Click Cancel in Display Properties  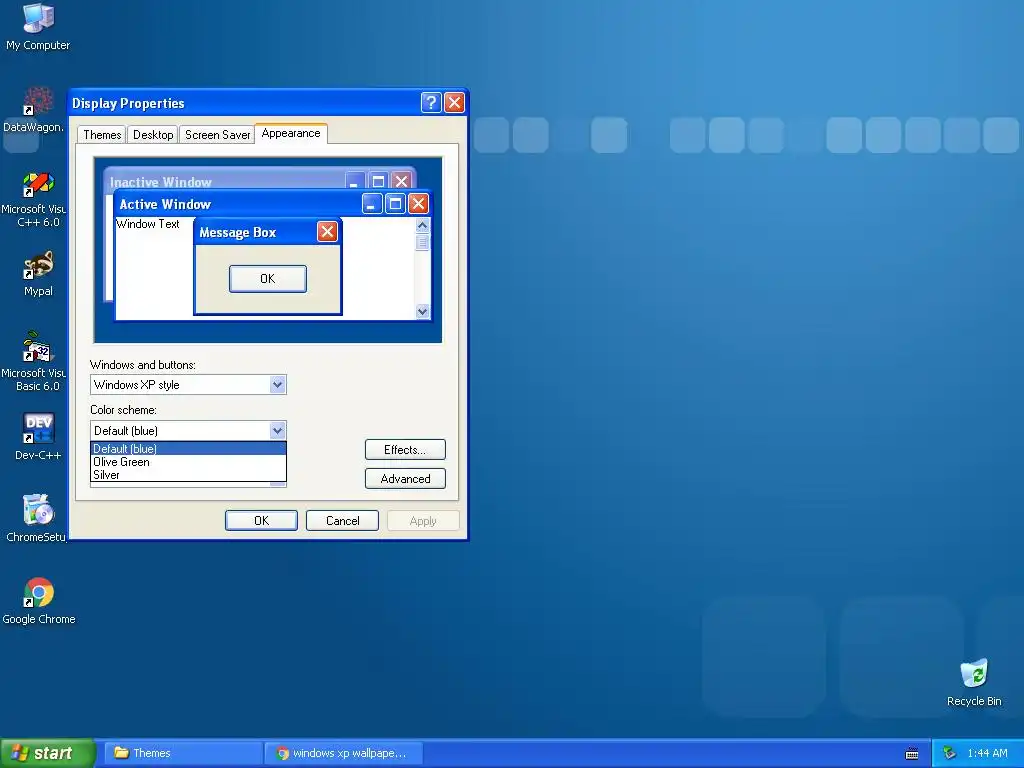342,520
